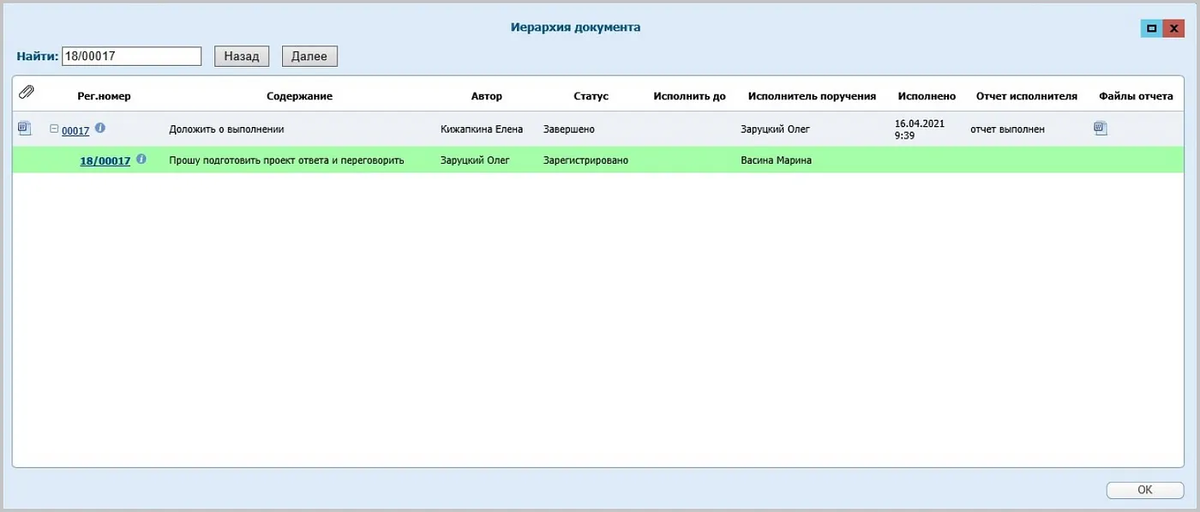The height and width of the screenshot is (512, 1200).
Task: Collapse the 00017 tree node
Action: coord(54,129)
